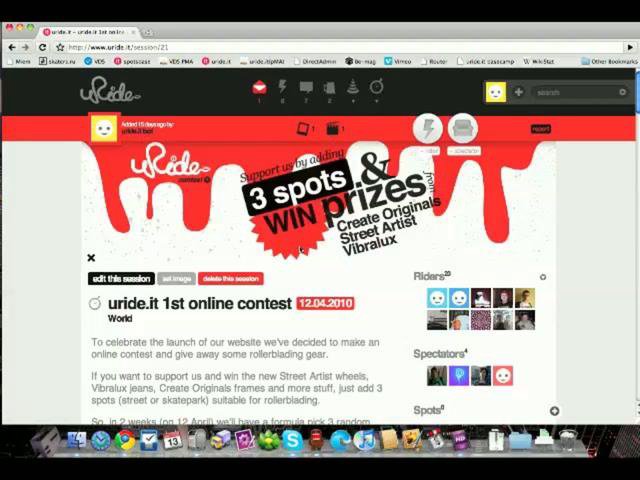Open the red envelope messages icon
The width and height of the screenshot is (640, 480).
260,87
